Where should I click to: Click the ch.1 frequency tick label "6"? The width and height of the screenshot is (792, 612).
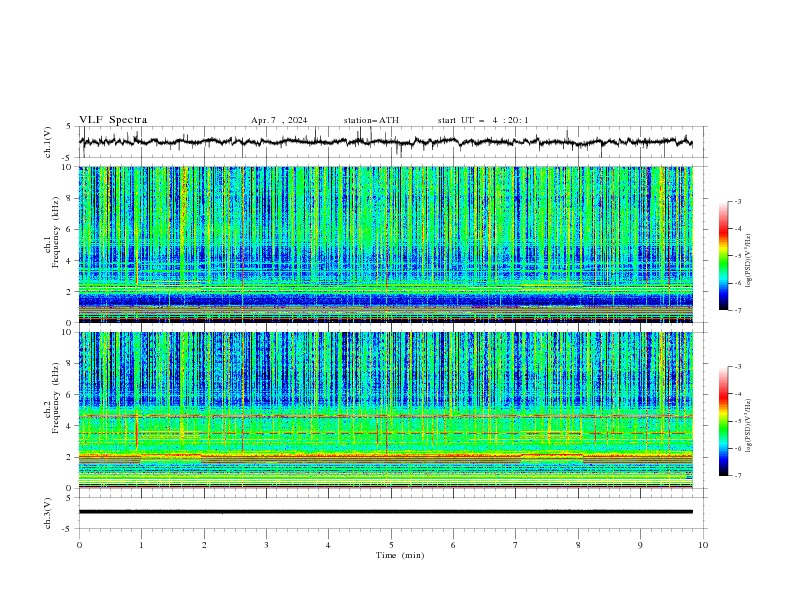[71, 230]
